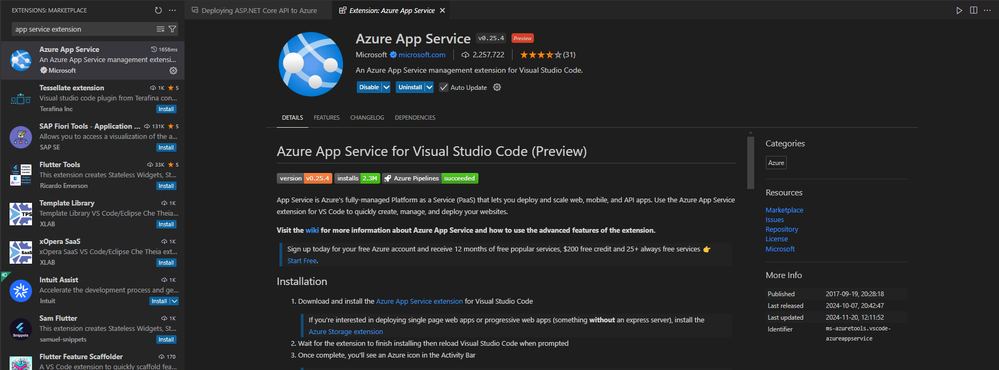
Task: Expand the Disable button dropdown arrow
Action: click(x=386, y=87)
